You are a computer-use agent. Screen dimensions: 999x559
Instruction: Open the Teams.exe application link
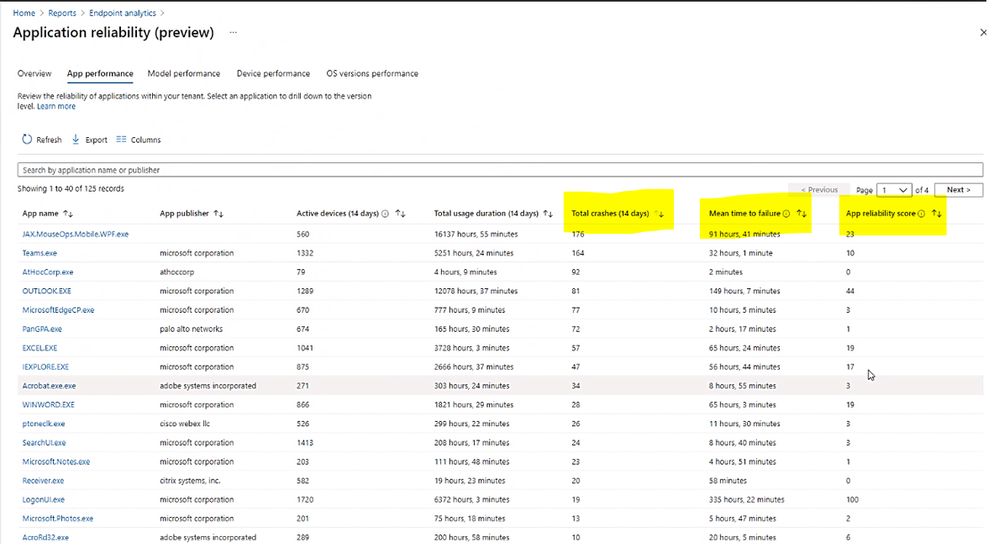coord(40,253)
